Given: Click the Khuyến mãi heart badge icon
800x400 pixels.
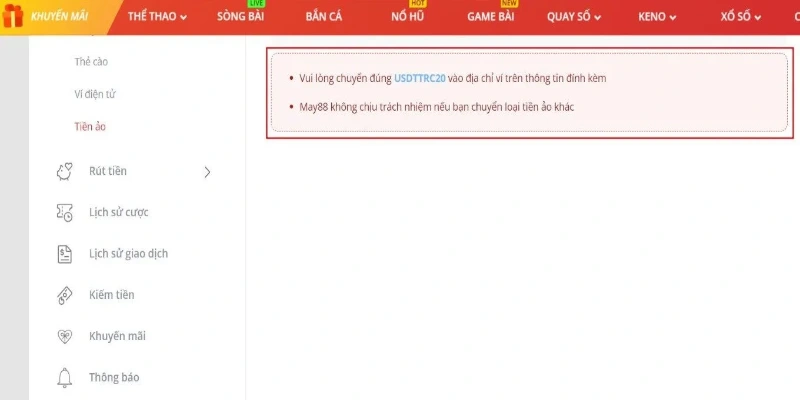Looking at the screenshot, I should coord(65,336).
